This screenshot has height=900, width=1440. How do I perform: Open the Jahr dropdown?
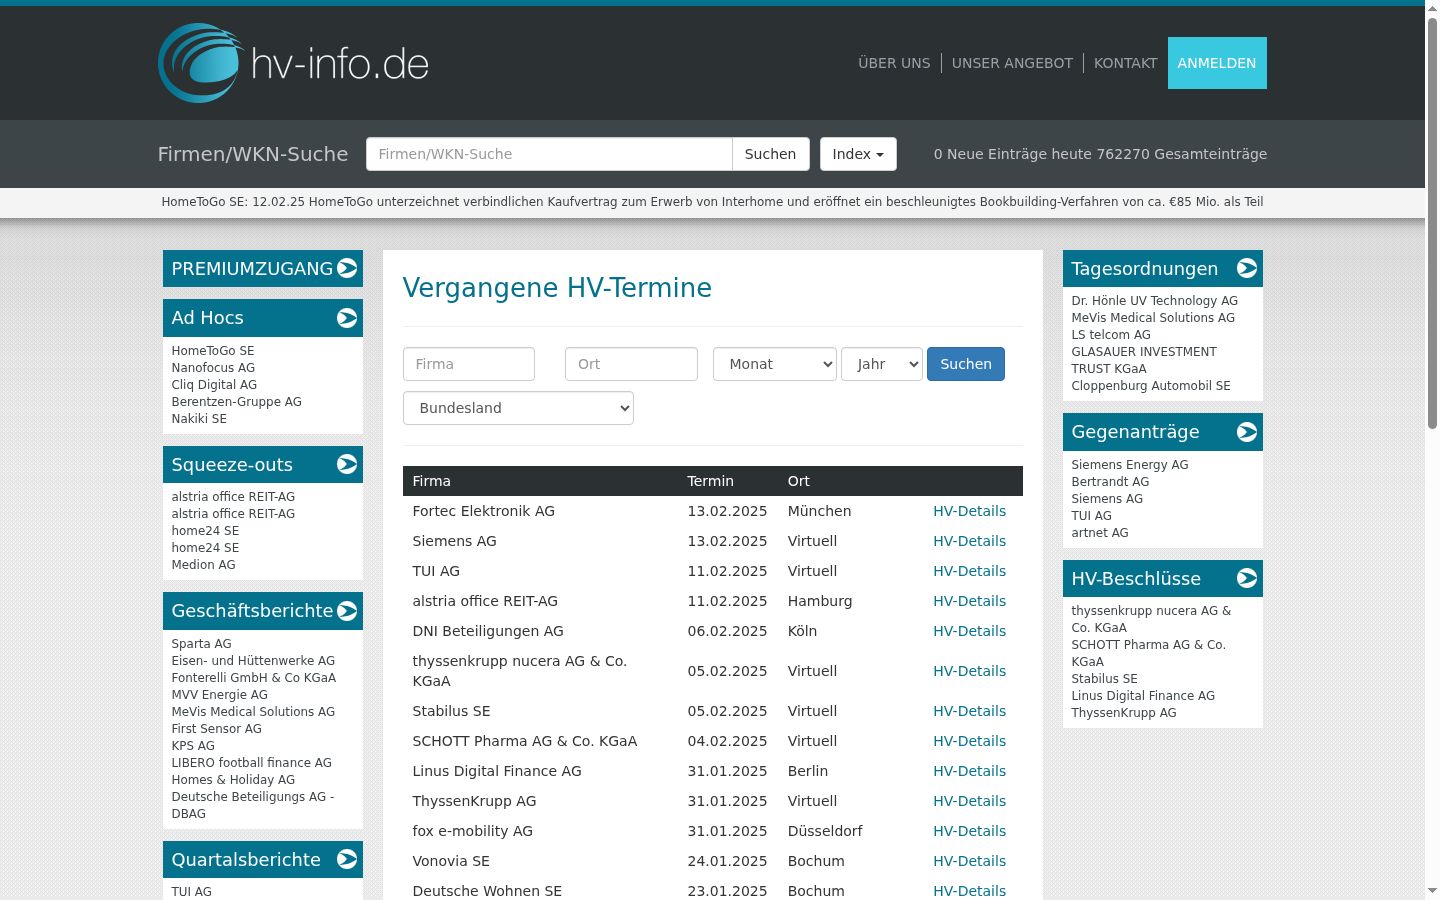point(882,364)
